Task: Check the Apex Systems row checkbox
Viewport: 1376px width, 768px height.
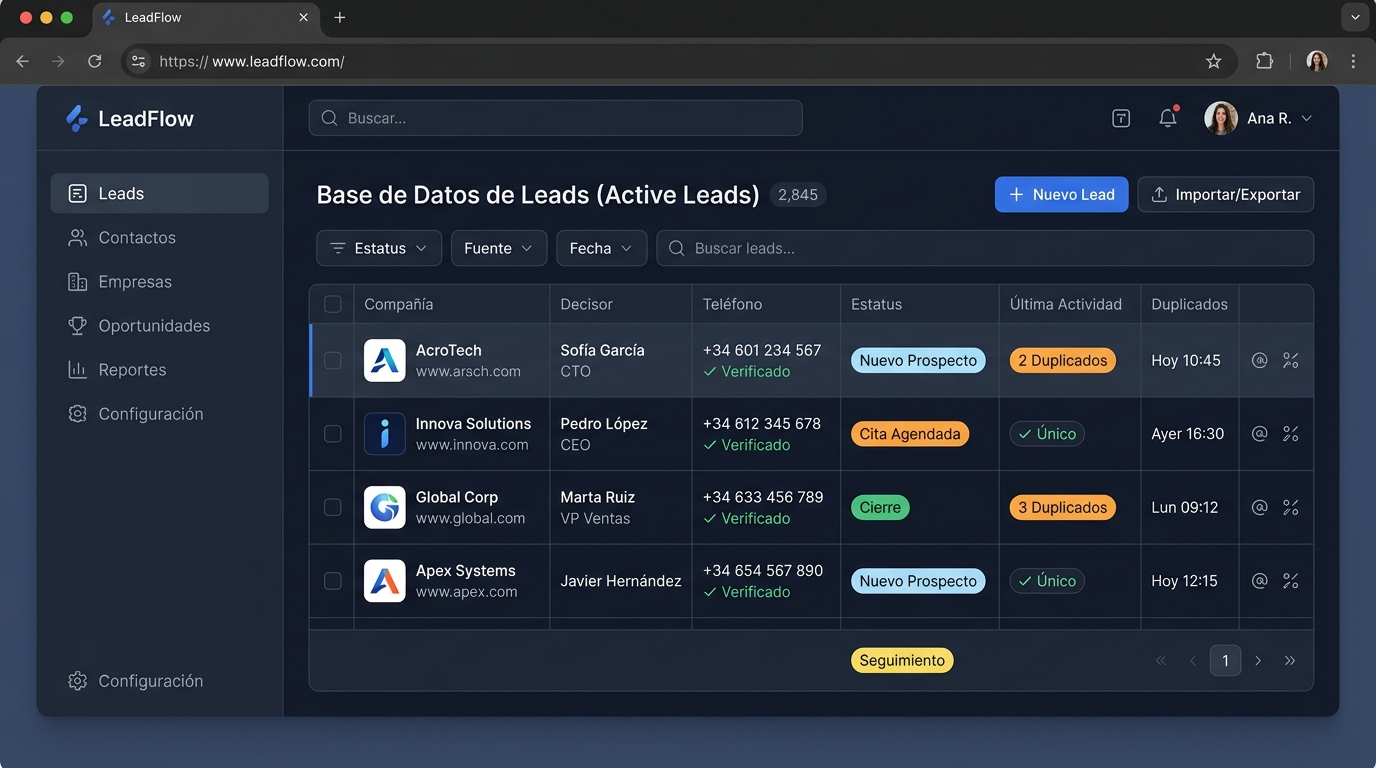Action: 333,581
